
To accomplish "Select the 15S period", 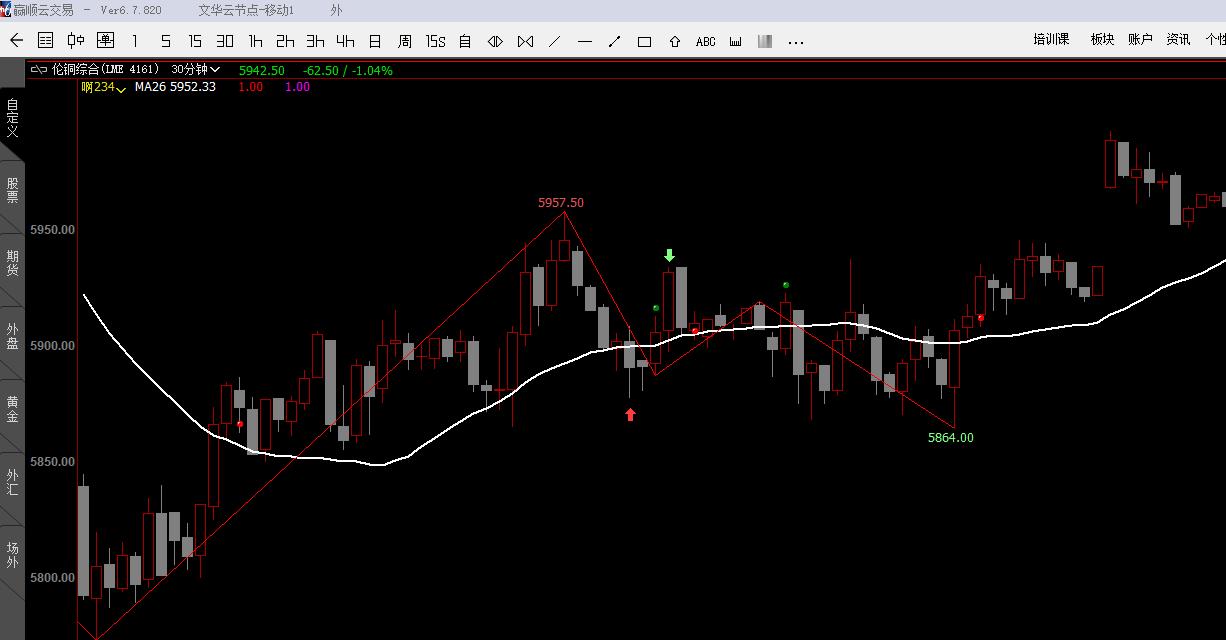I will [435, 41].
